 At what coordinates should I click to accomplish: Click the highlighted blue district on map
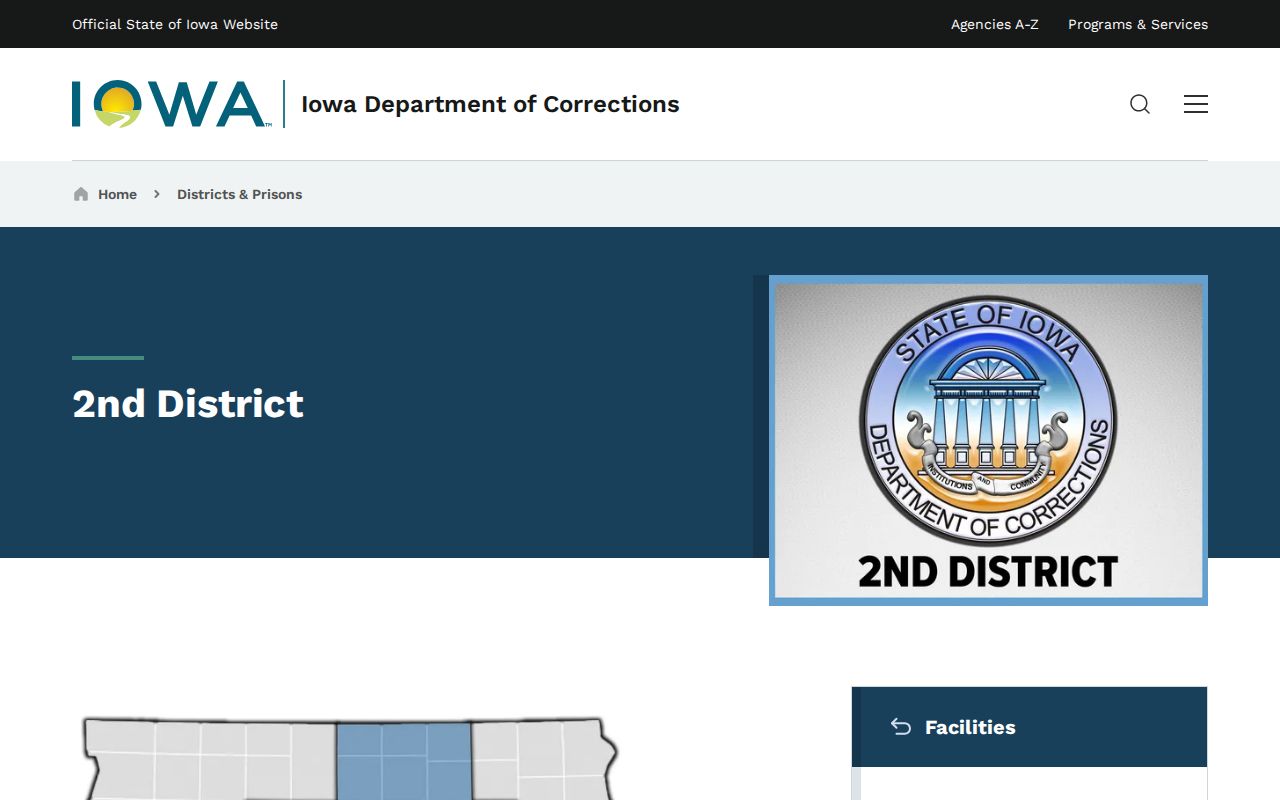tap(404, 762)
